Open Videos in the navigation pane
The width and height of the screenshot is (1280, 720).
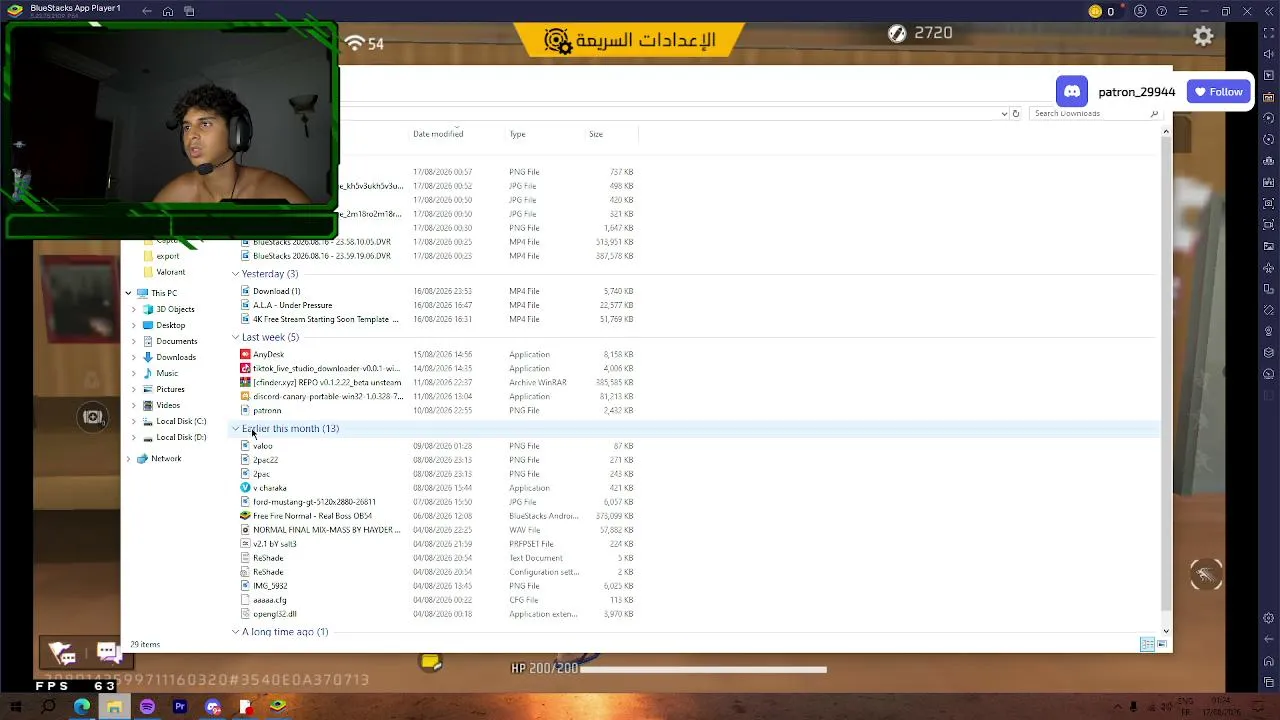167,405
